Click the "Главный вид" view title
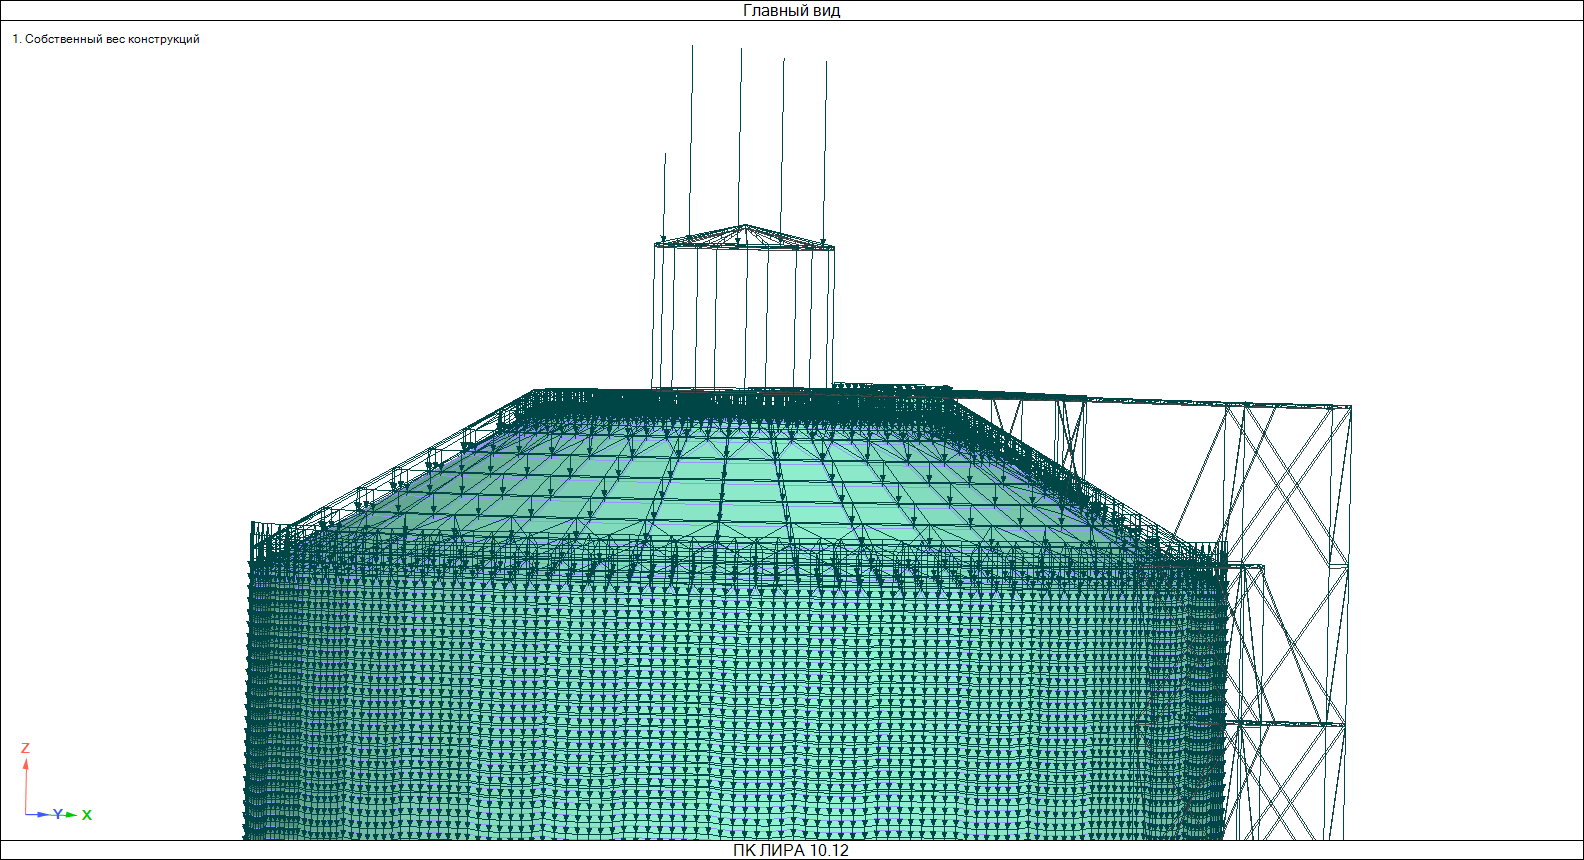Image resolution: width=1584 pixels, height=860 pixels. [791, 11]
